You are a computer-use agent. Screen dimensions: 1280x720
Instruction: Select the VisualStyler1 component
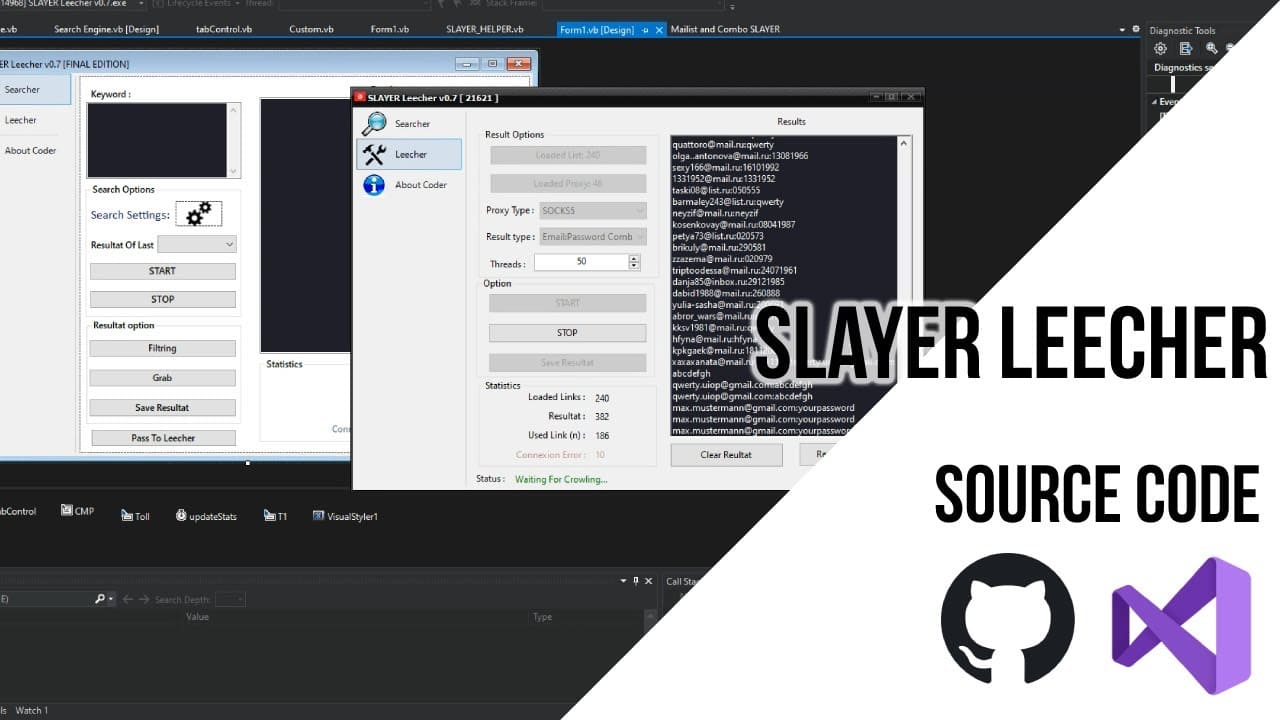click(345, 516)
